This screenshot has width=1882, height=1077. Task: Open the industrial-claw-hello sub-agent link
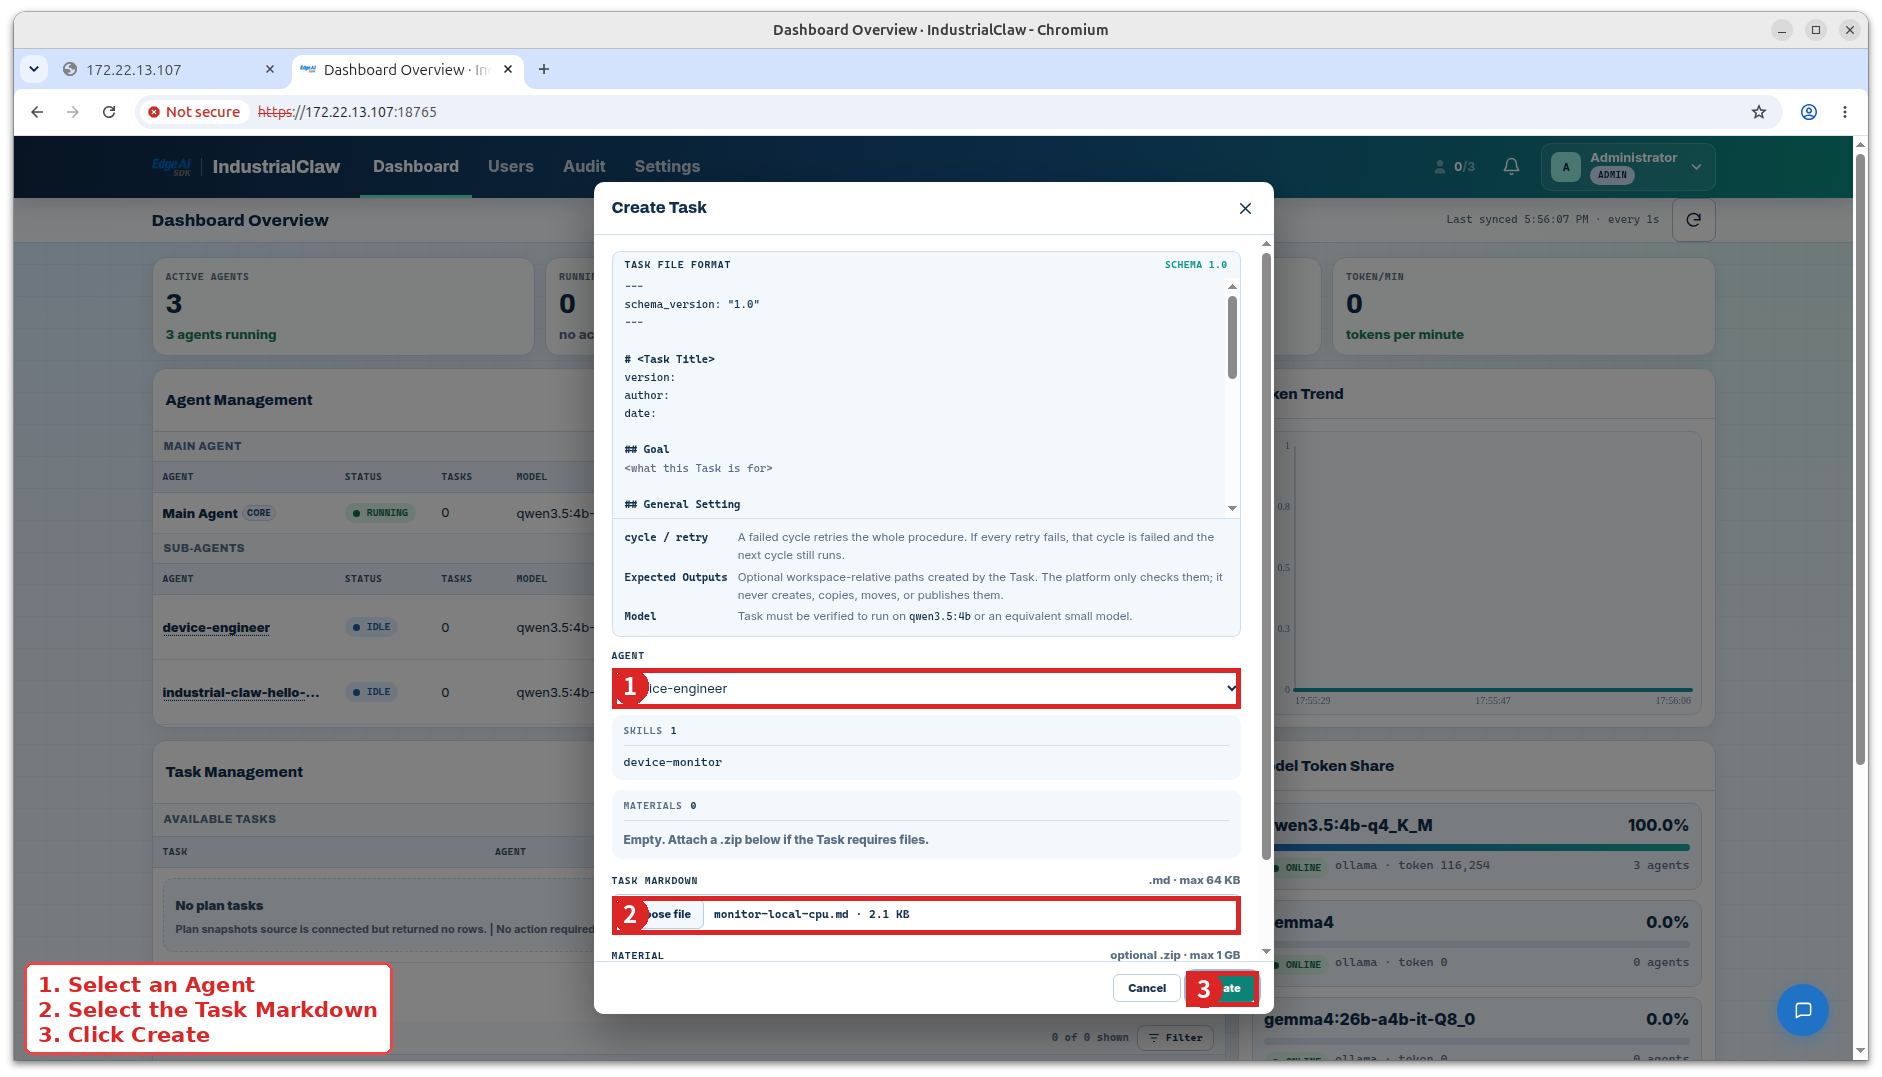(241, 693)
